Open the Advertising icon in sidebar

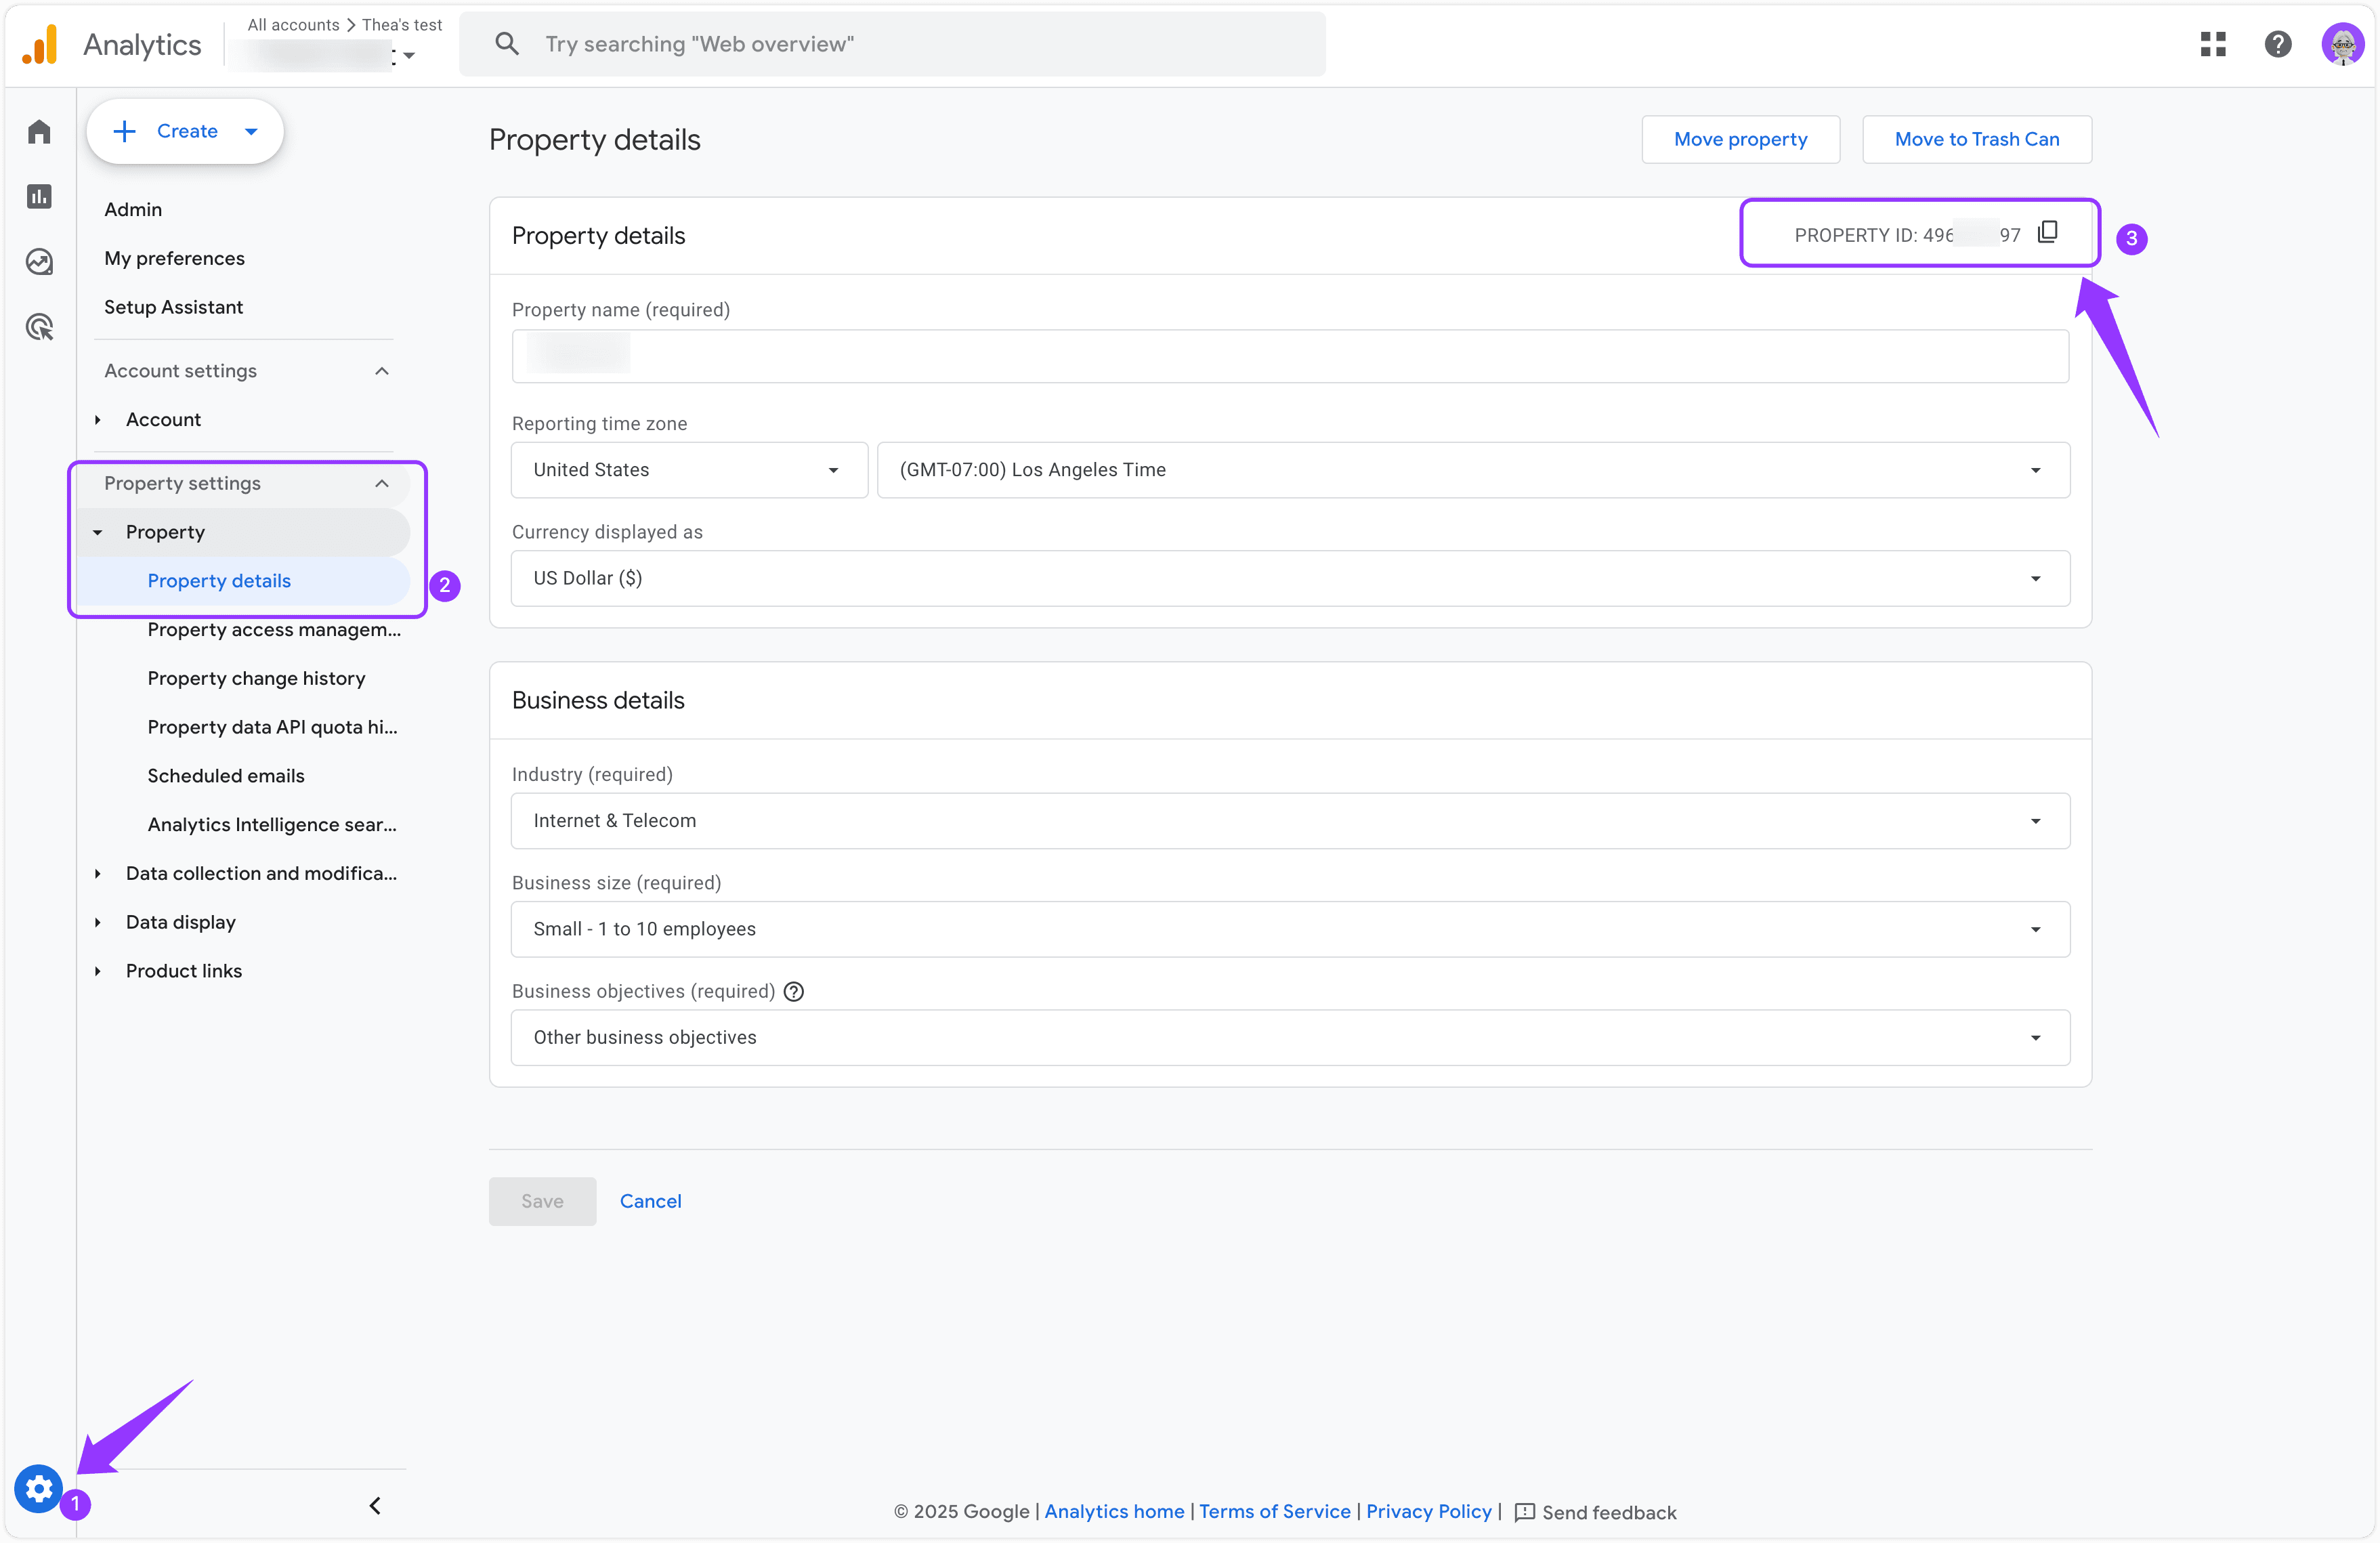(x=39, y=327)
